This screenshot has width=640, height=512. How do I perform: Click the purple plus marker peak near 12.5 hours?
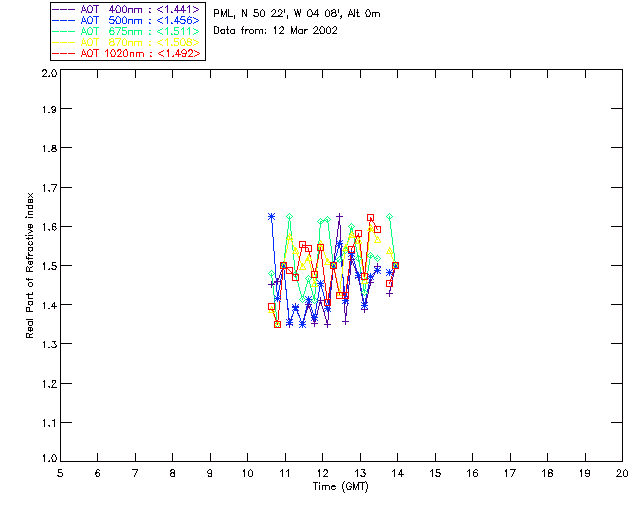(339, 216)
